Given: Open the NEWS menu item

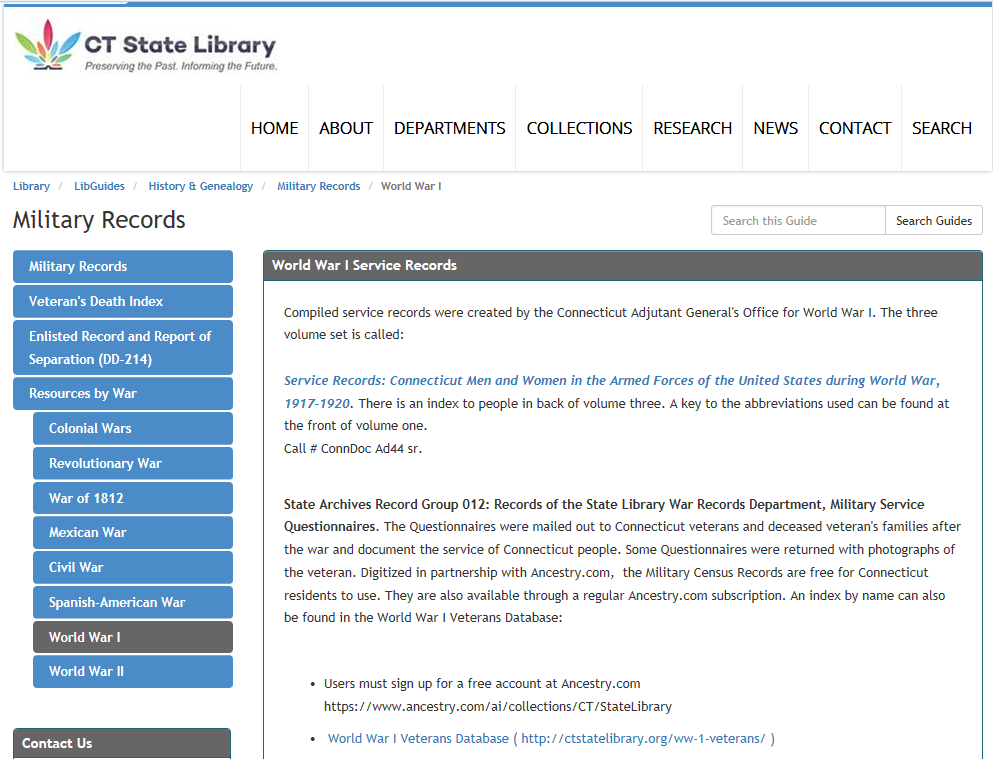Looking at the screenshot, I should pos(775,128).
